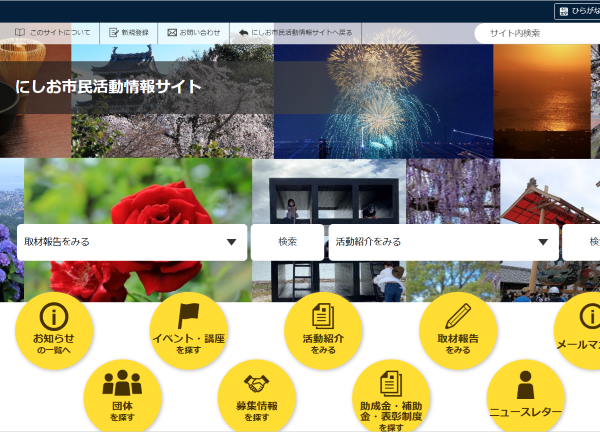This screenshot has width=600, height=432.
Task: Open the 団体を探す people icon
Action: coord(122,382)
